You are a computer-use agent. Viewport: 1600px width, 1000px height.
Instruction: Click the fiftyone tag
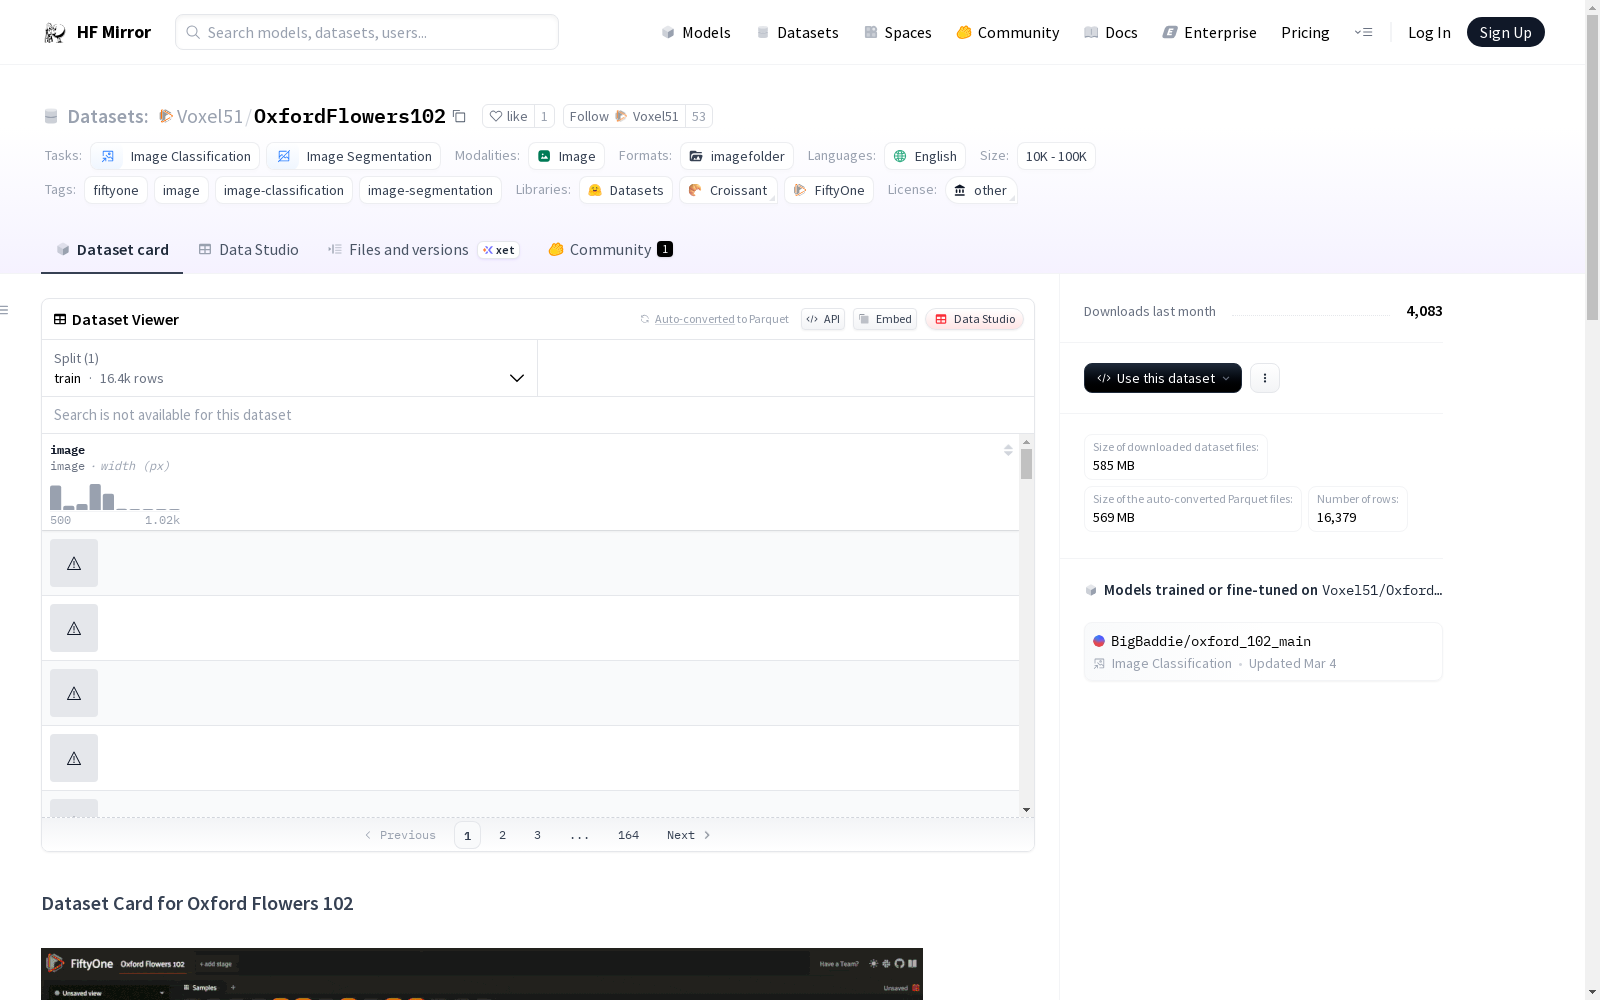[116, 190]
